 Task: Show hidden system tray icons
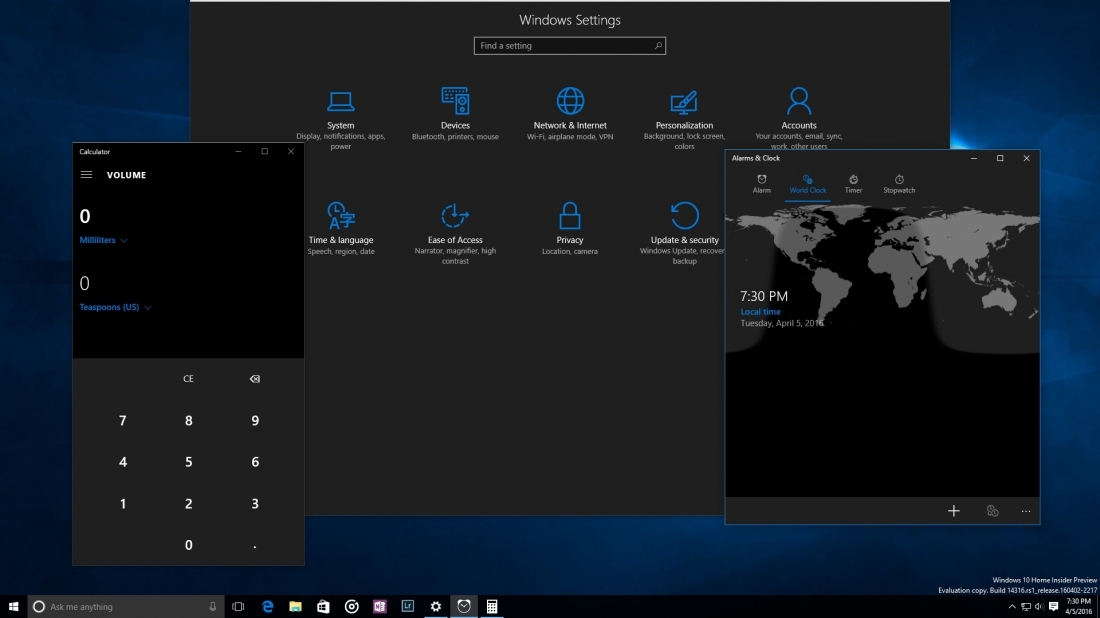1012,607
